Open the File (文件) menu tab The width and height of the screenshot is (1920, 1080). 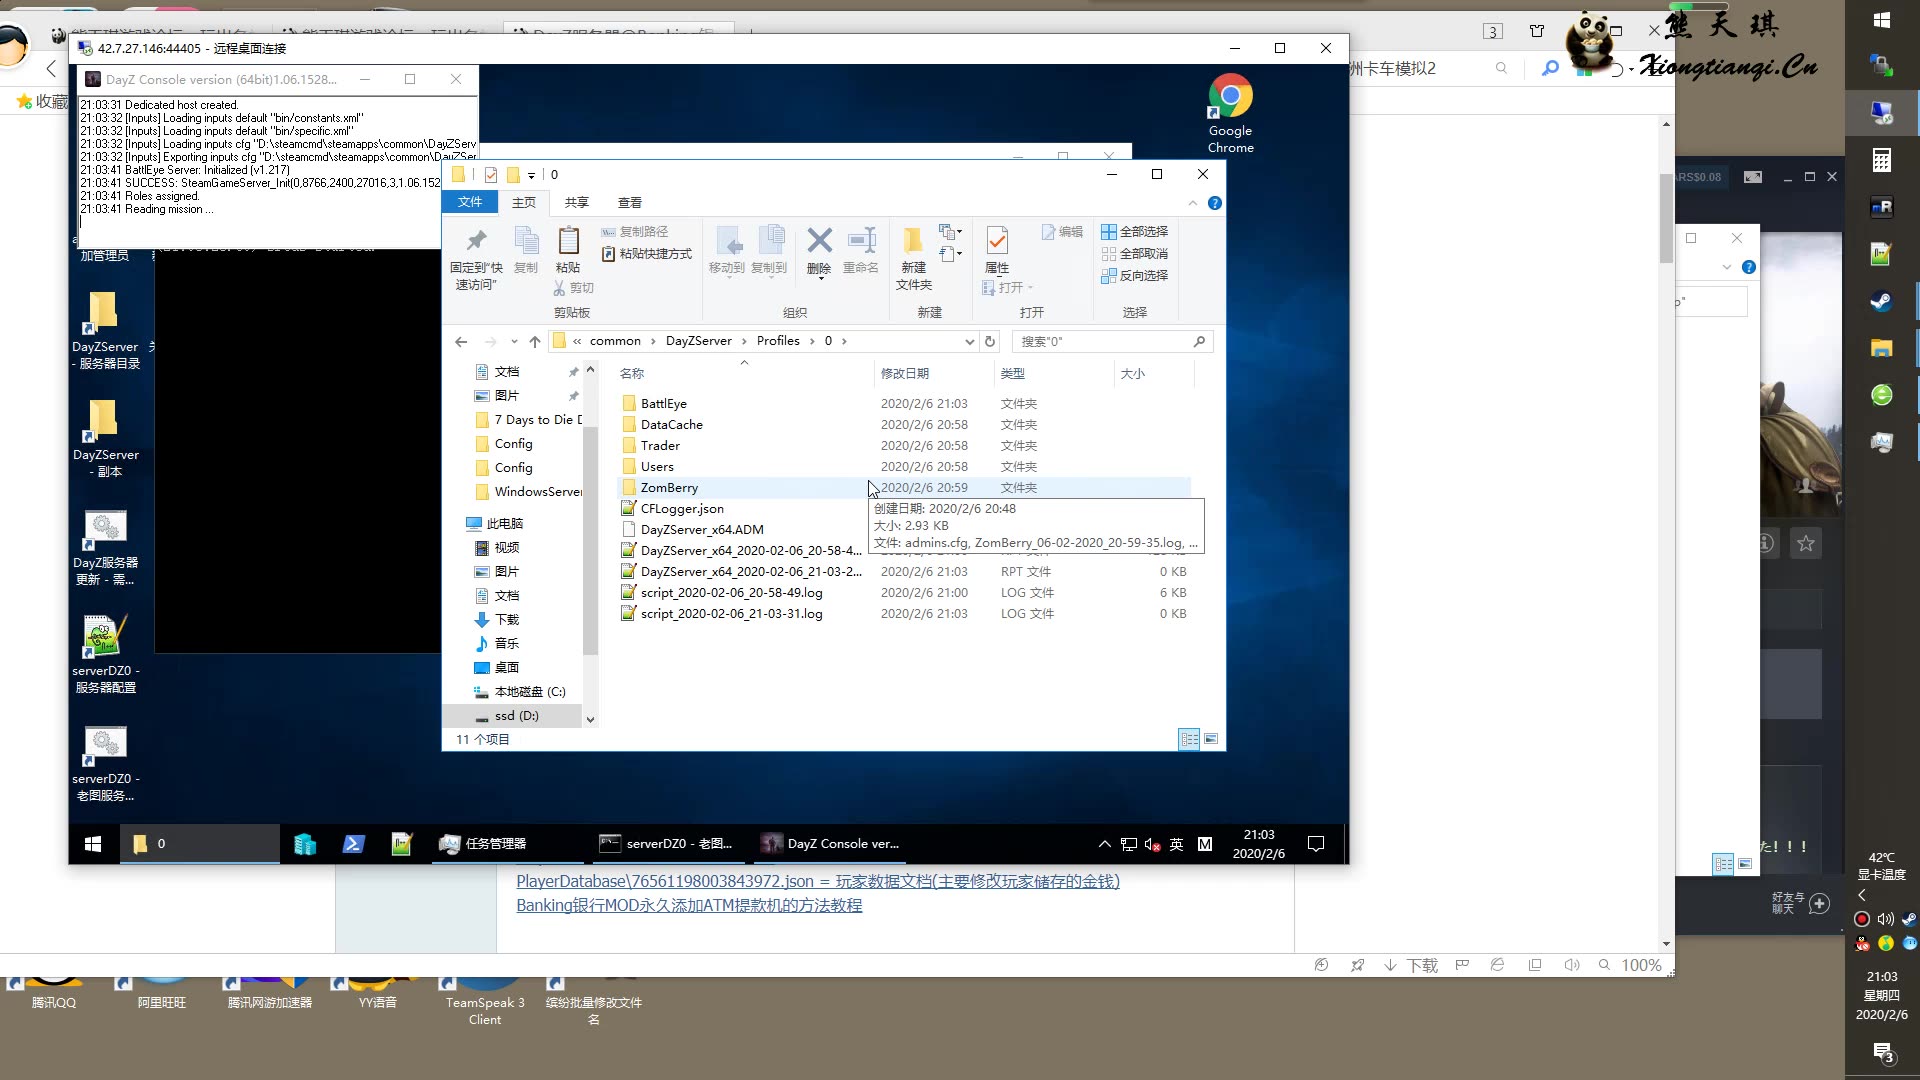tap(470, 202)
